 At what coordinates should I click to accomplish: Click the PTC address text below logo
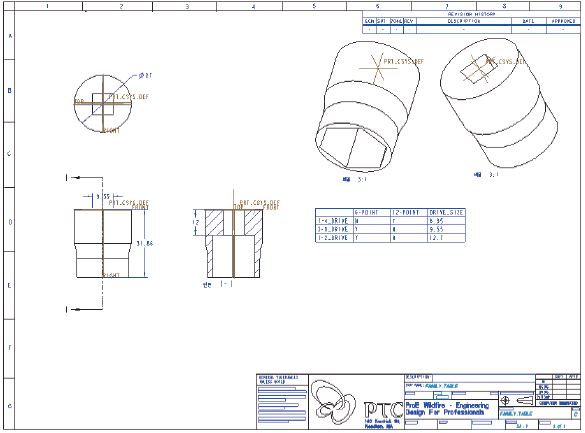point(382,424)
